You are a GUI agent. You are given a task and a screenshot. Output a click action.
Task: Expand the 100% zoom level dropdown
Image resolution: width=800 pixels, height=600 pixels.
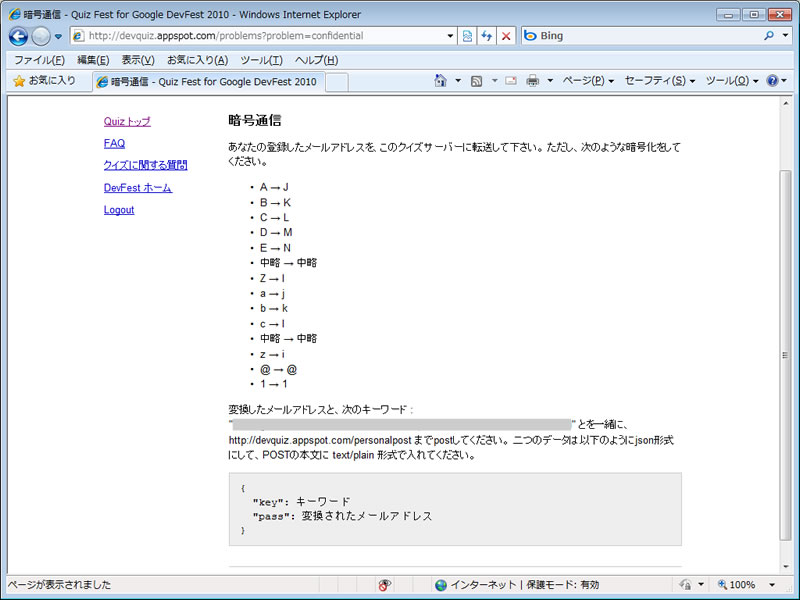coord(772,585)
